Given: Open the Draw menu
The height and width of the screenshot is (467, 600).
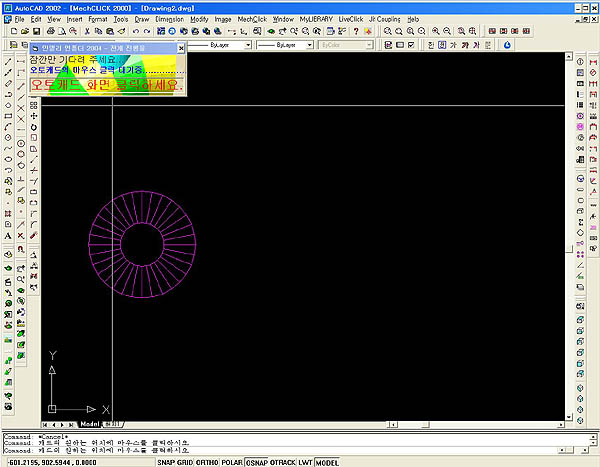Looking at the screenshot, I should pos(142,19).
